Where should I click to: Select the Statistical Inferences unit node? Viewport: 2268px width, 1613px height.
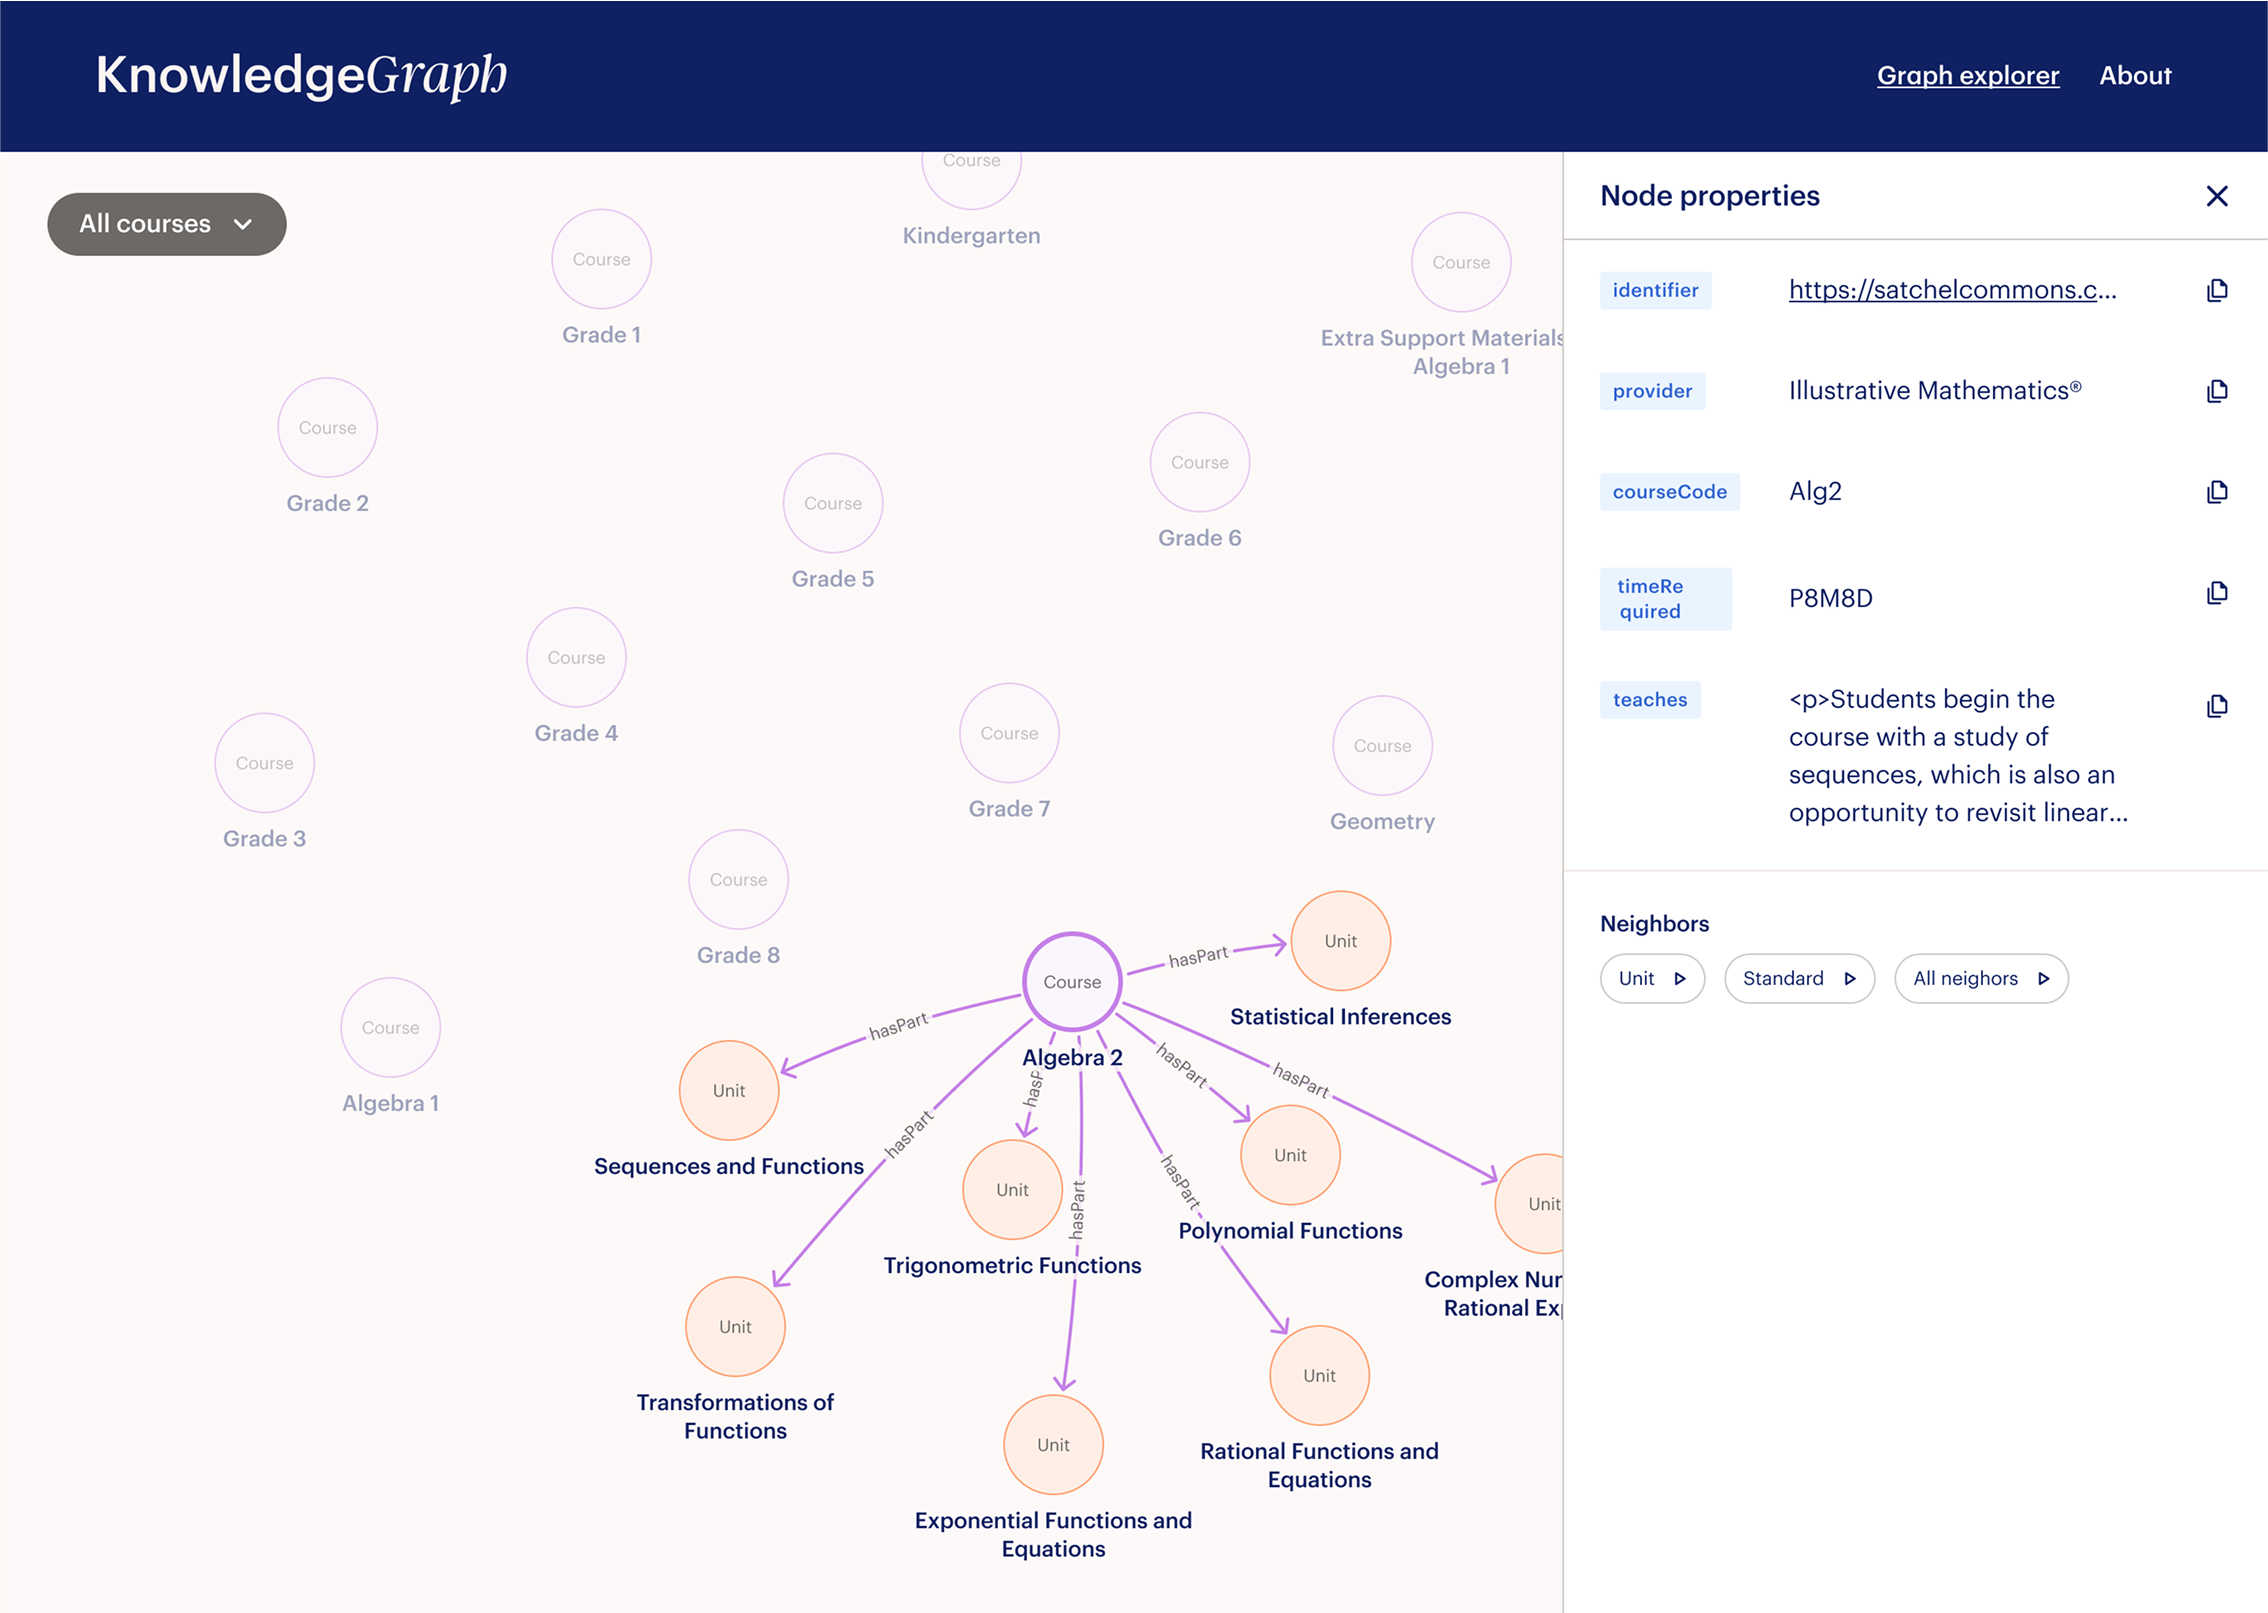tap(1340, 941)
